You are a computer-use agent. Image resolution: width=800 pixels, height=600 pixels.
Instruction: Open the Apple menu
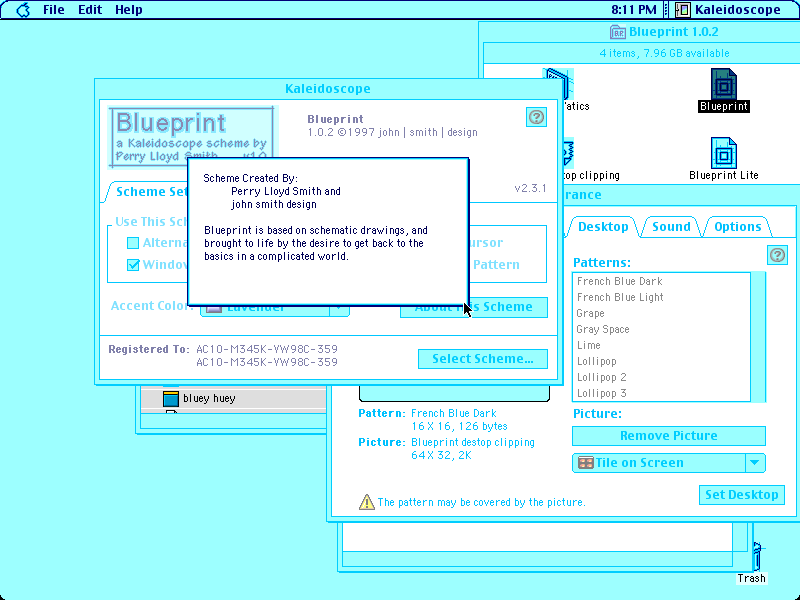(x=23, y=10)
